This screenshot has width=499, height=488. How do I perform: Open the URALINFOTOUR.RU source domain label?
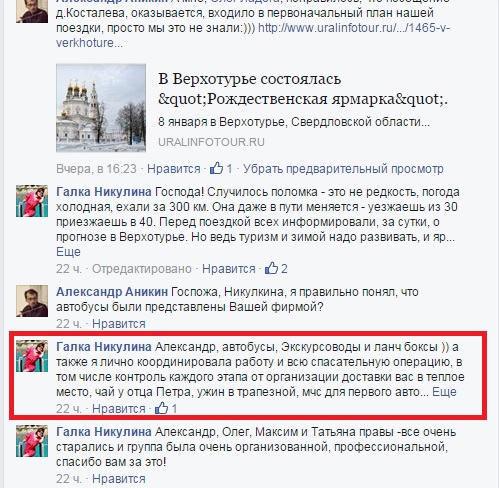(211, 142)
